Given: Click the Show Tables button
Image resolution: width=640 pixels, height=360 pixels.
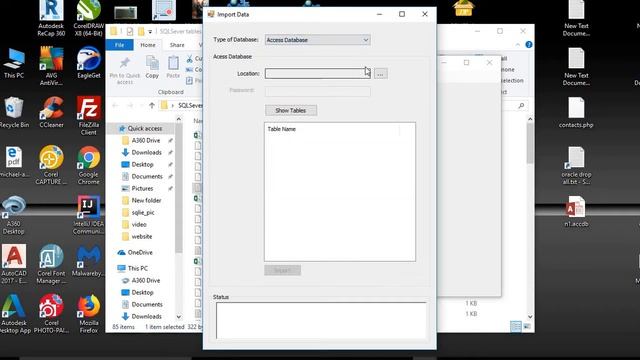Looking at the screenshot, I should (x=291, y=111).
